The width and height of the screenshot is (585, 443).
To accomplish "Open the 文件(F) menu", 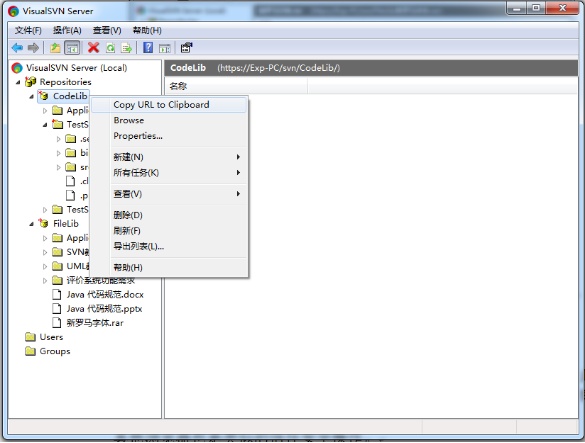I will [28, 30].
